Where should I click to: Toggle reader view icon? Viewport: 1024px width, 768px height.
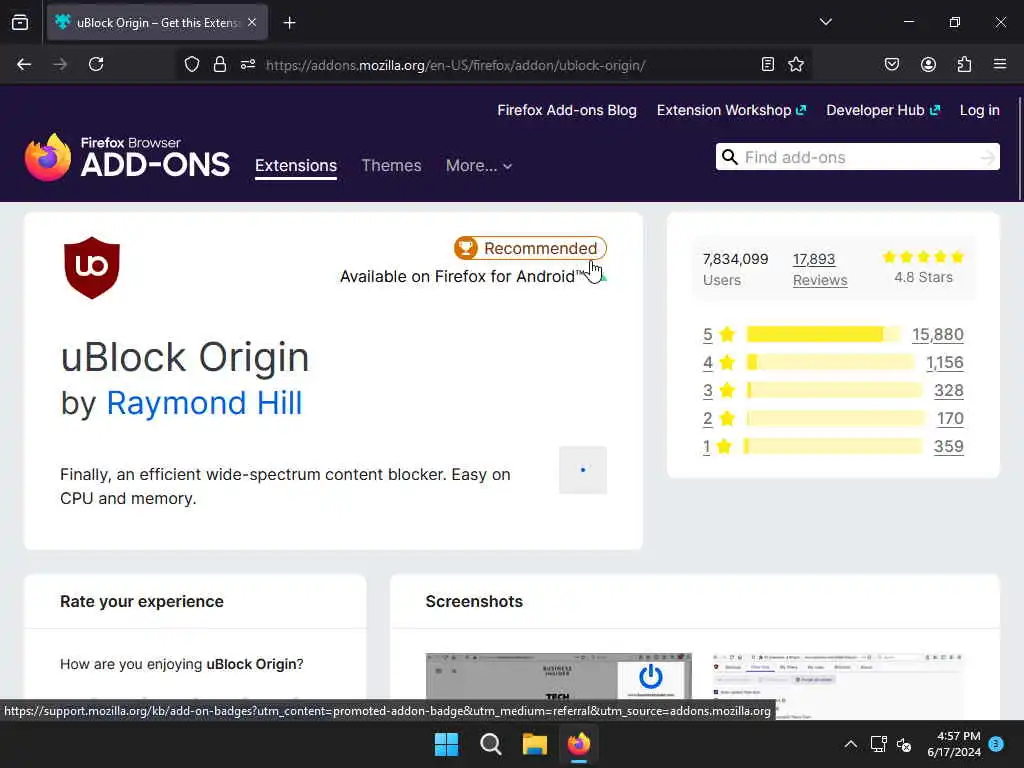click(x=768, y=64)
